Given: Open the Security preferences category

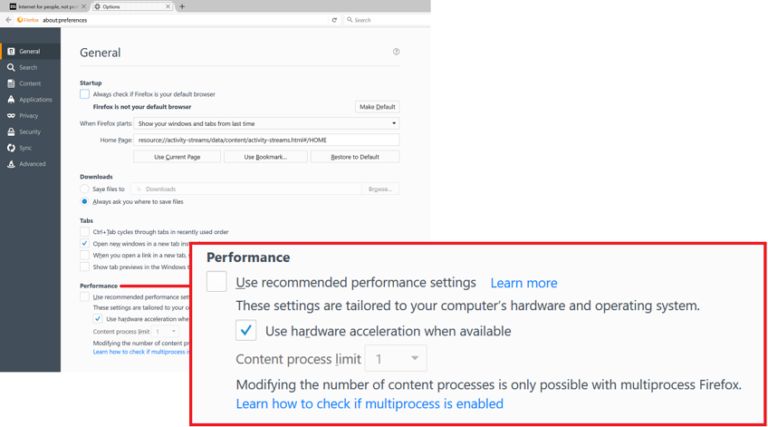Looking at the screenshot, I should (29, 131).
